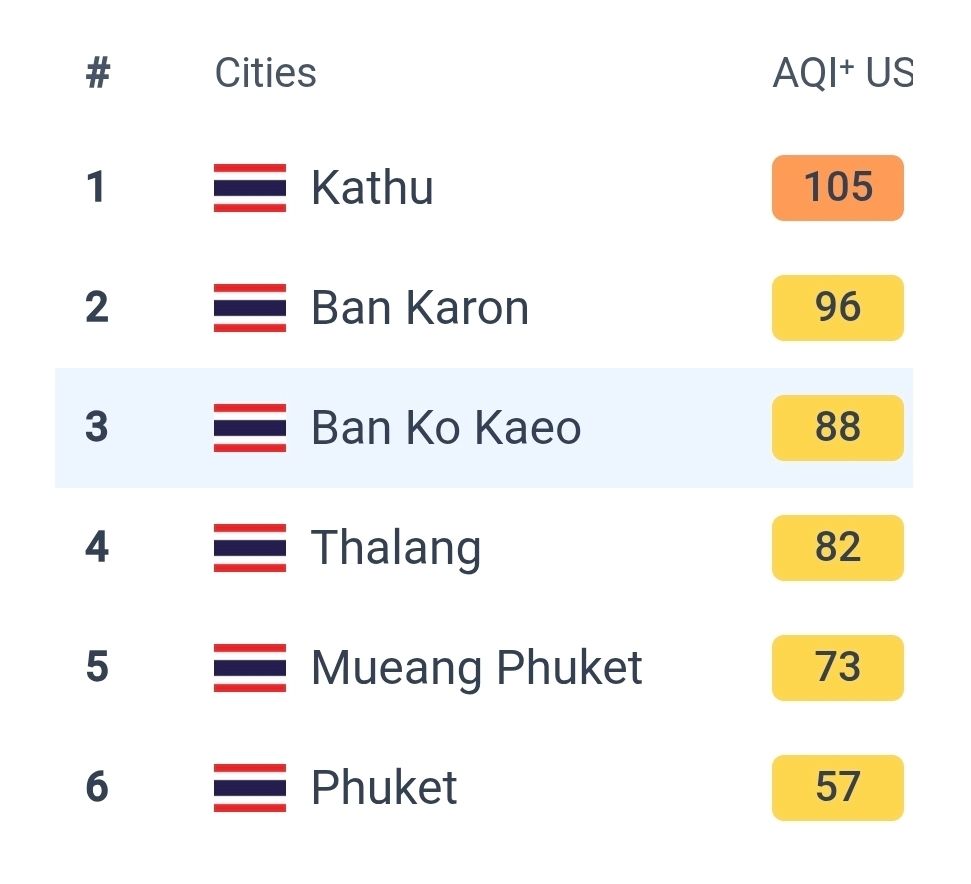Open the Ban Karon city page
971x884 pixels.
tap(420, 307)
